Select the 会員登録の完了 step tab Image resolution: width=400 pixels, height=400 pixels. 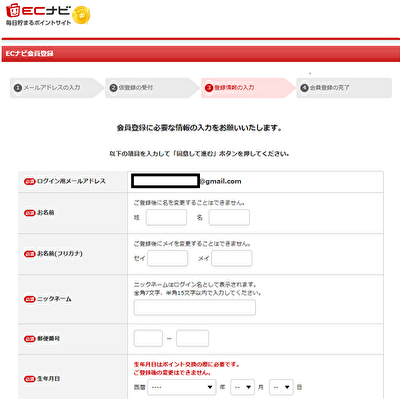(x=344, y=88)
